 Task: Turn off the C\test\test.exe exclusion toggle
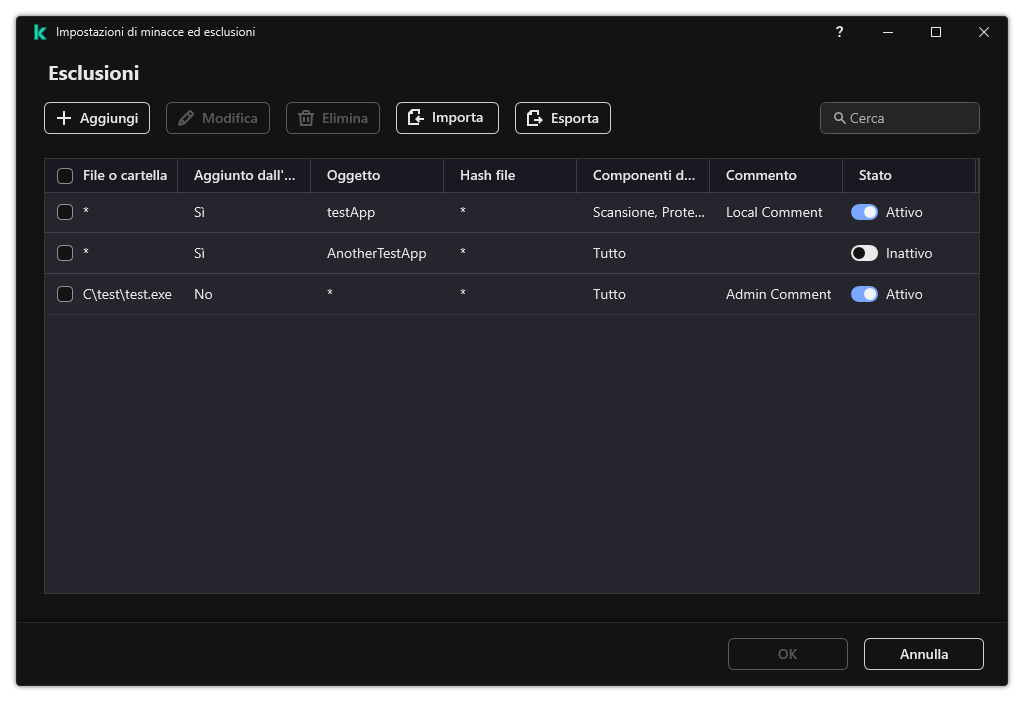click(864, 294)
